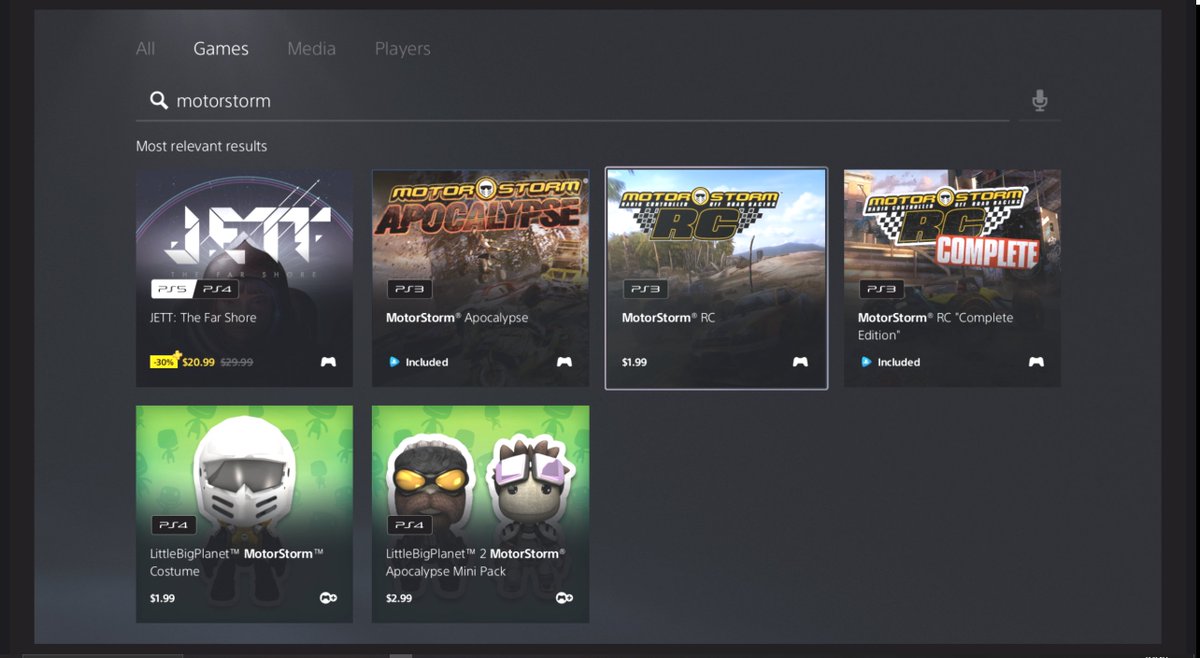Viewport: 1200px width, 658px height.
Task: Click the LittleBigPlanet MotorStorm Costume title
Action: tap(237, 562)
